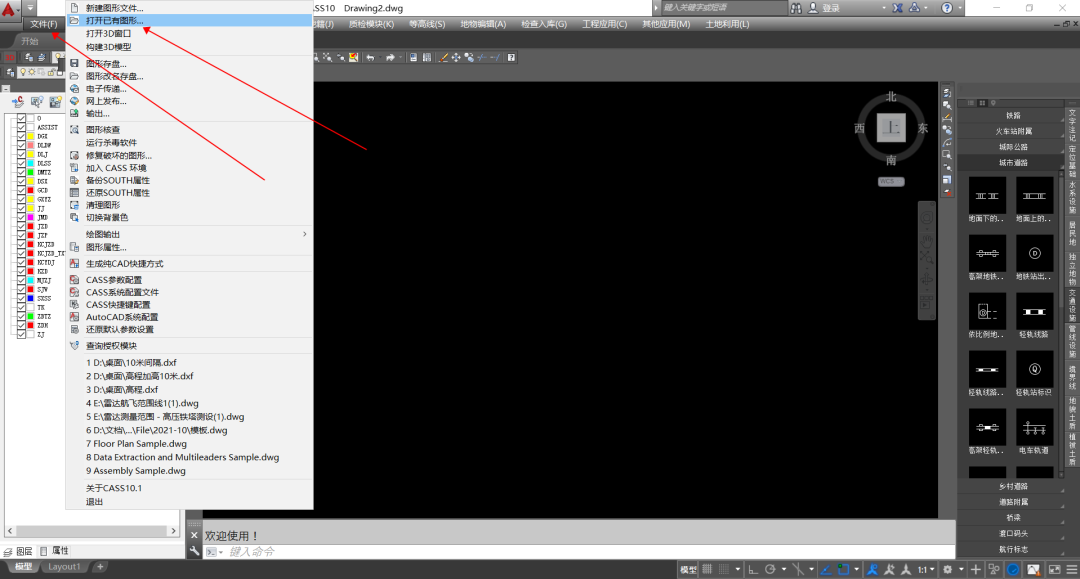1080x579 pixels.
Task: Switch to the Layout1 tab
Action: (x=64, y=567)
